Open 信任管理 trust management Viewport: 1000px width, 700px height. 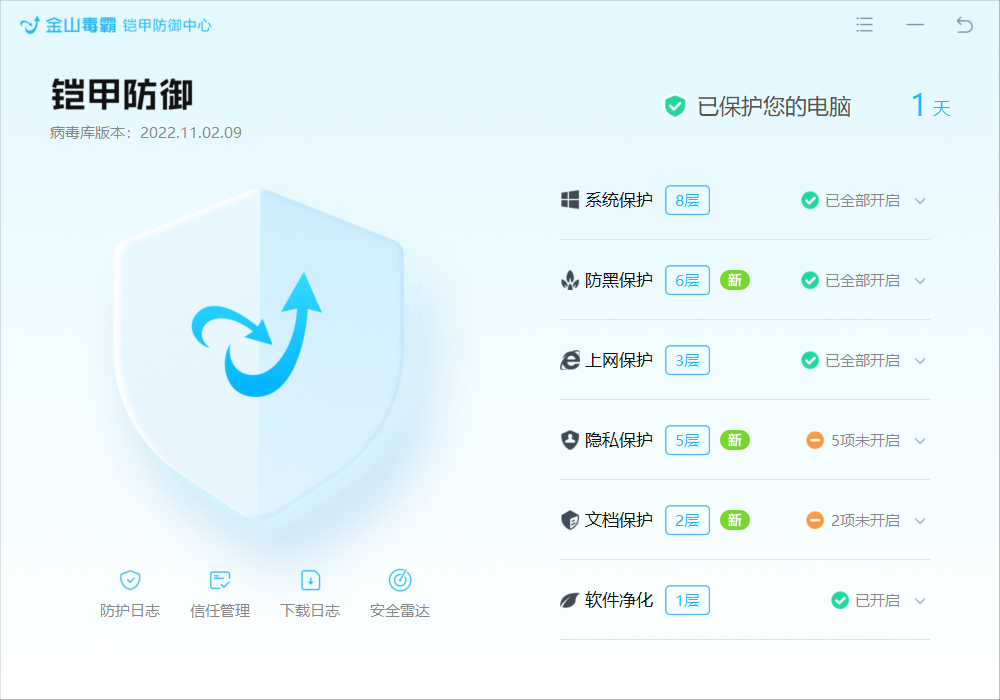[x=219, y=592]
